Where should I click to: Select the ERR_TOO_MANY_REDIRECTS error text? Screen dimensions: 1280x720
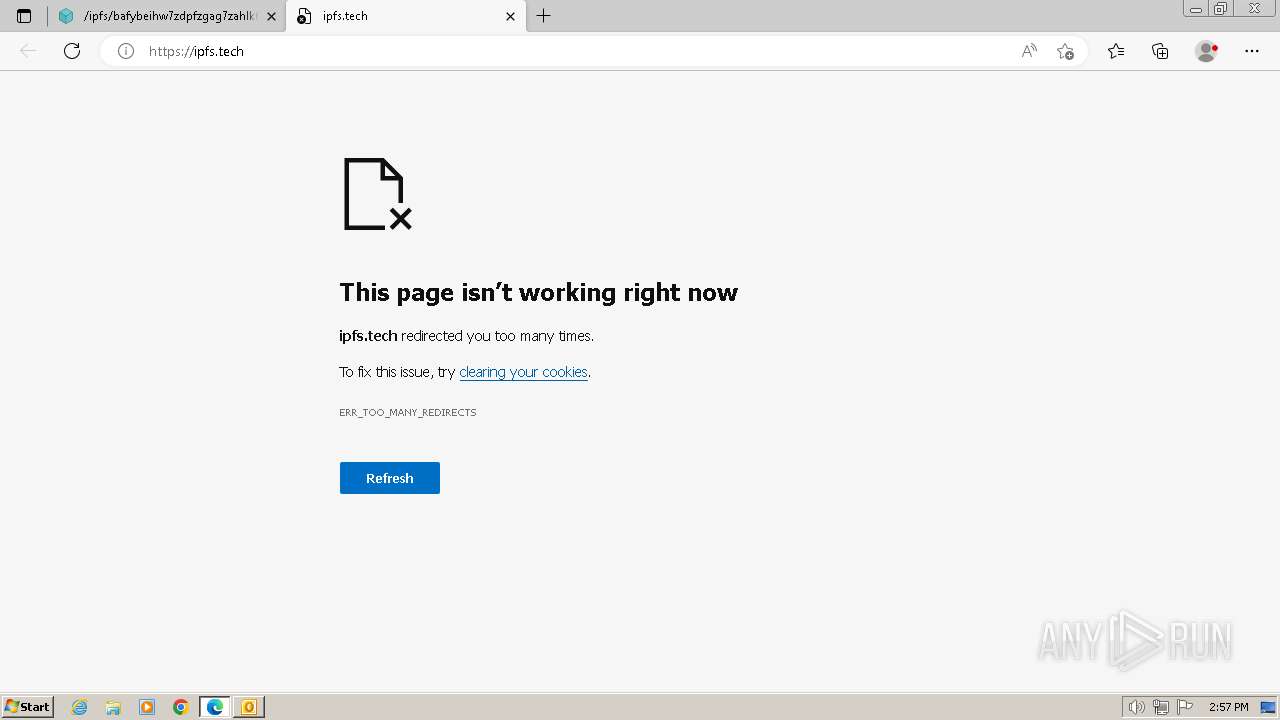tap(408, 412)
